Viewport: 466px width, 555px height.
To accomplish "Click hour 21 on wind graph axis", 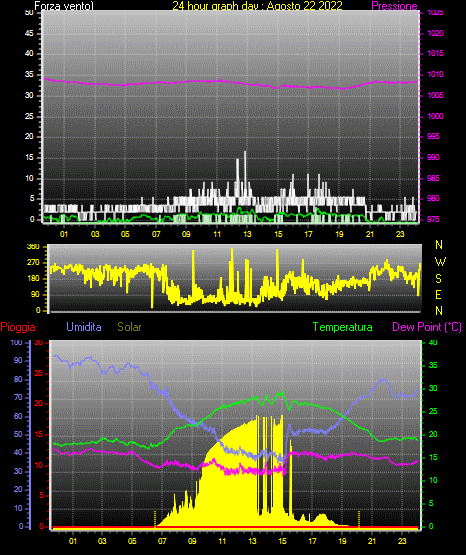I will 370,234.
